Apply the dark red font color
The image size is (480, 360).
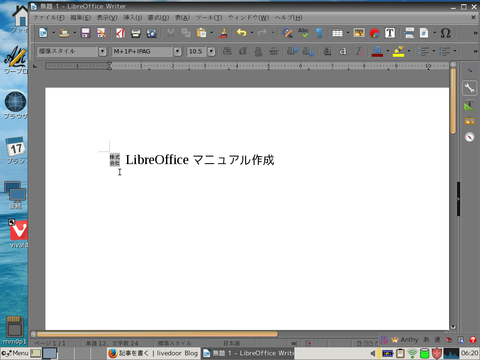tap(377, 51)
